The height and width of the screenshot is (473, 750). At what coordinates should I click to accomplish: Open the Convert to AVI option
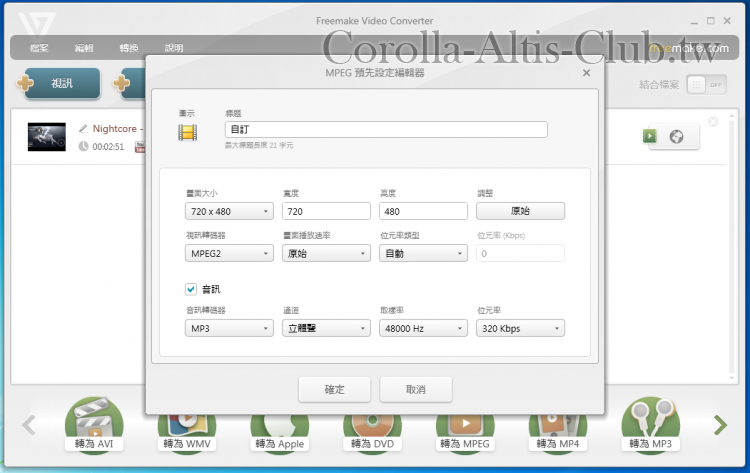[x=94, y=425]
